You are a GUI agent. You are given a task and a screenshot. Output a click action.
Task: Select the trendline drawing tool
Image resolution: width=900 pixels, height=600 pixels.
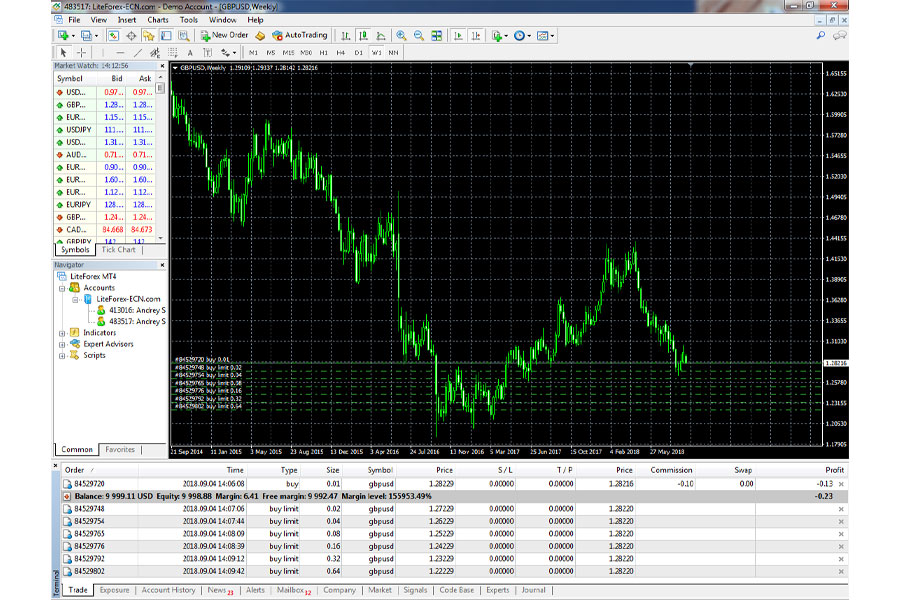point(138,53)
